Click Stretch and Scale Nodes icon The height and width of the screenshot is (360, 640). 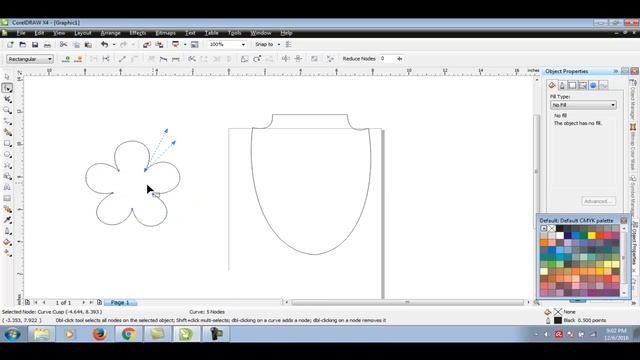click(244, 59)
